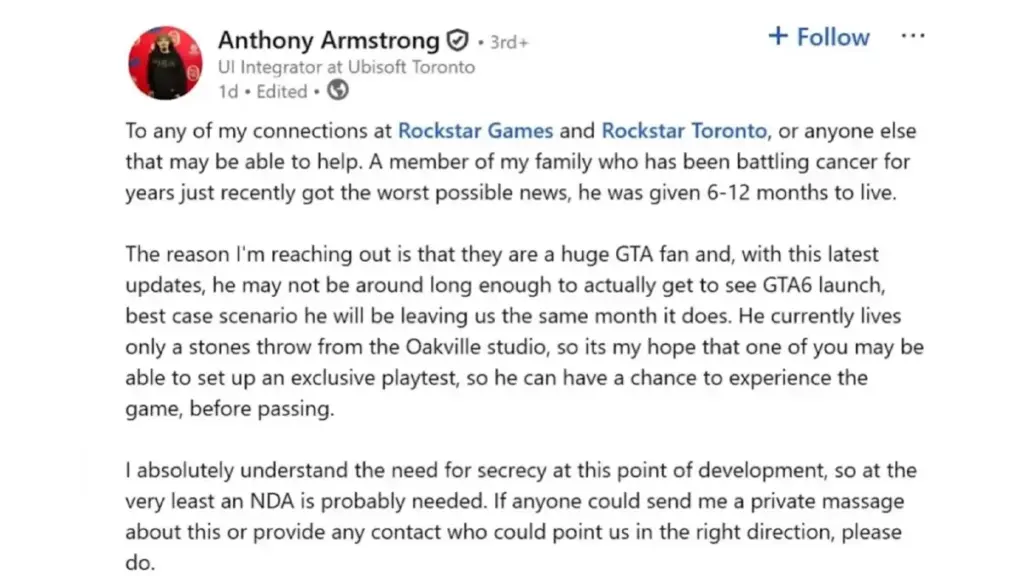This screenshot has height=576, width=1024.
Task: Click the verified badge beside Anthony Armstrong
Action: click(x=457, y=41)
